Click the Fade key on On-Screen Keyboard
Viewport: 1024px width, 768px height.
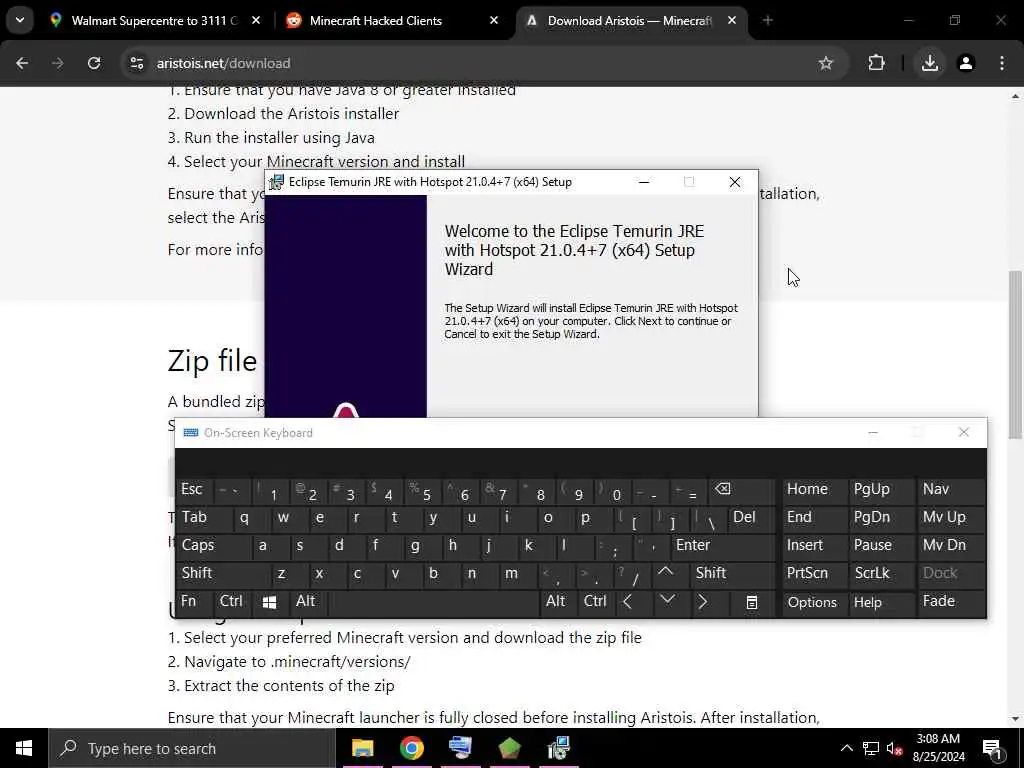pyautogui.click(x=951, y=601)
